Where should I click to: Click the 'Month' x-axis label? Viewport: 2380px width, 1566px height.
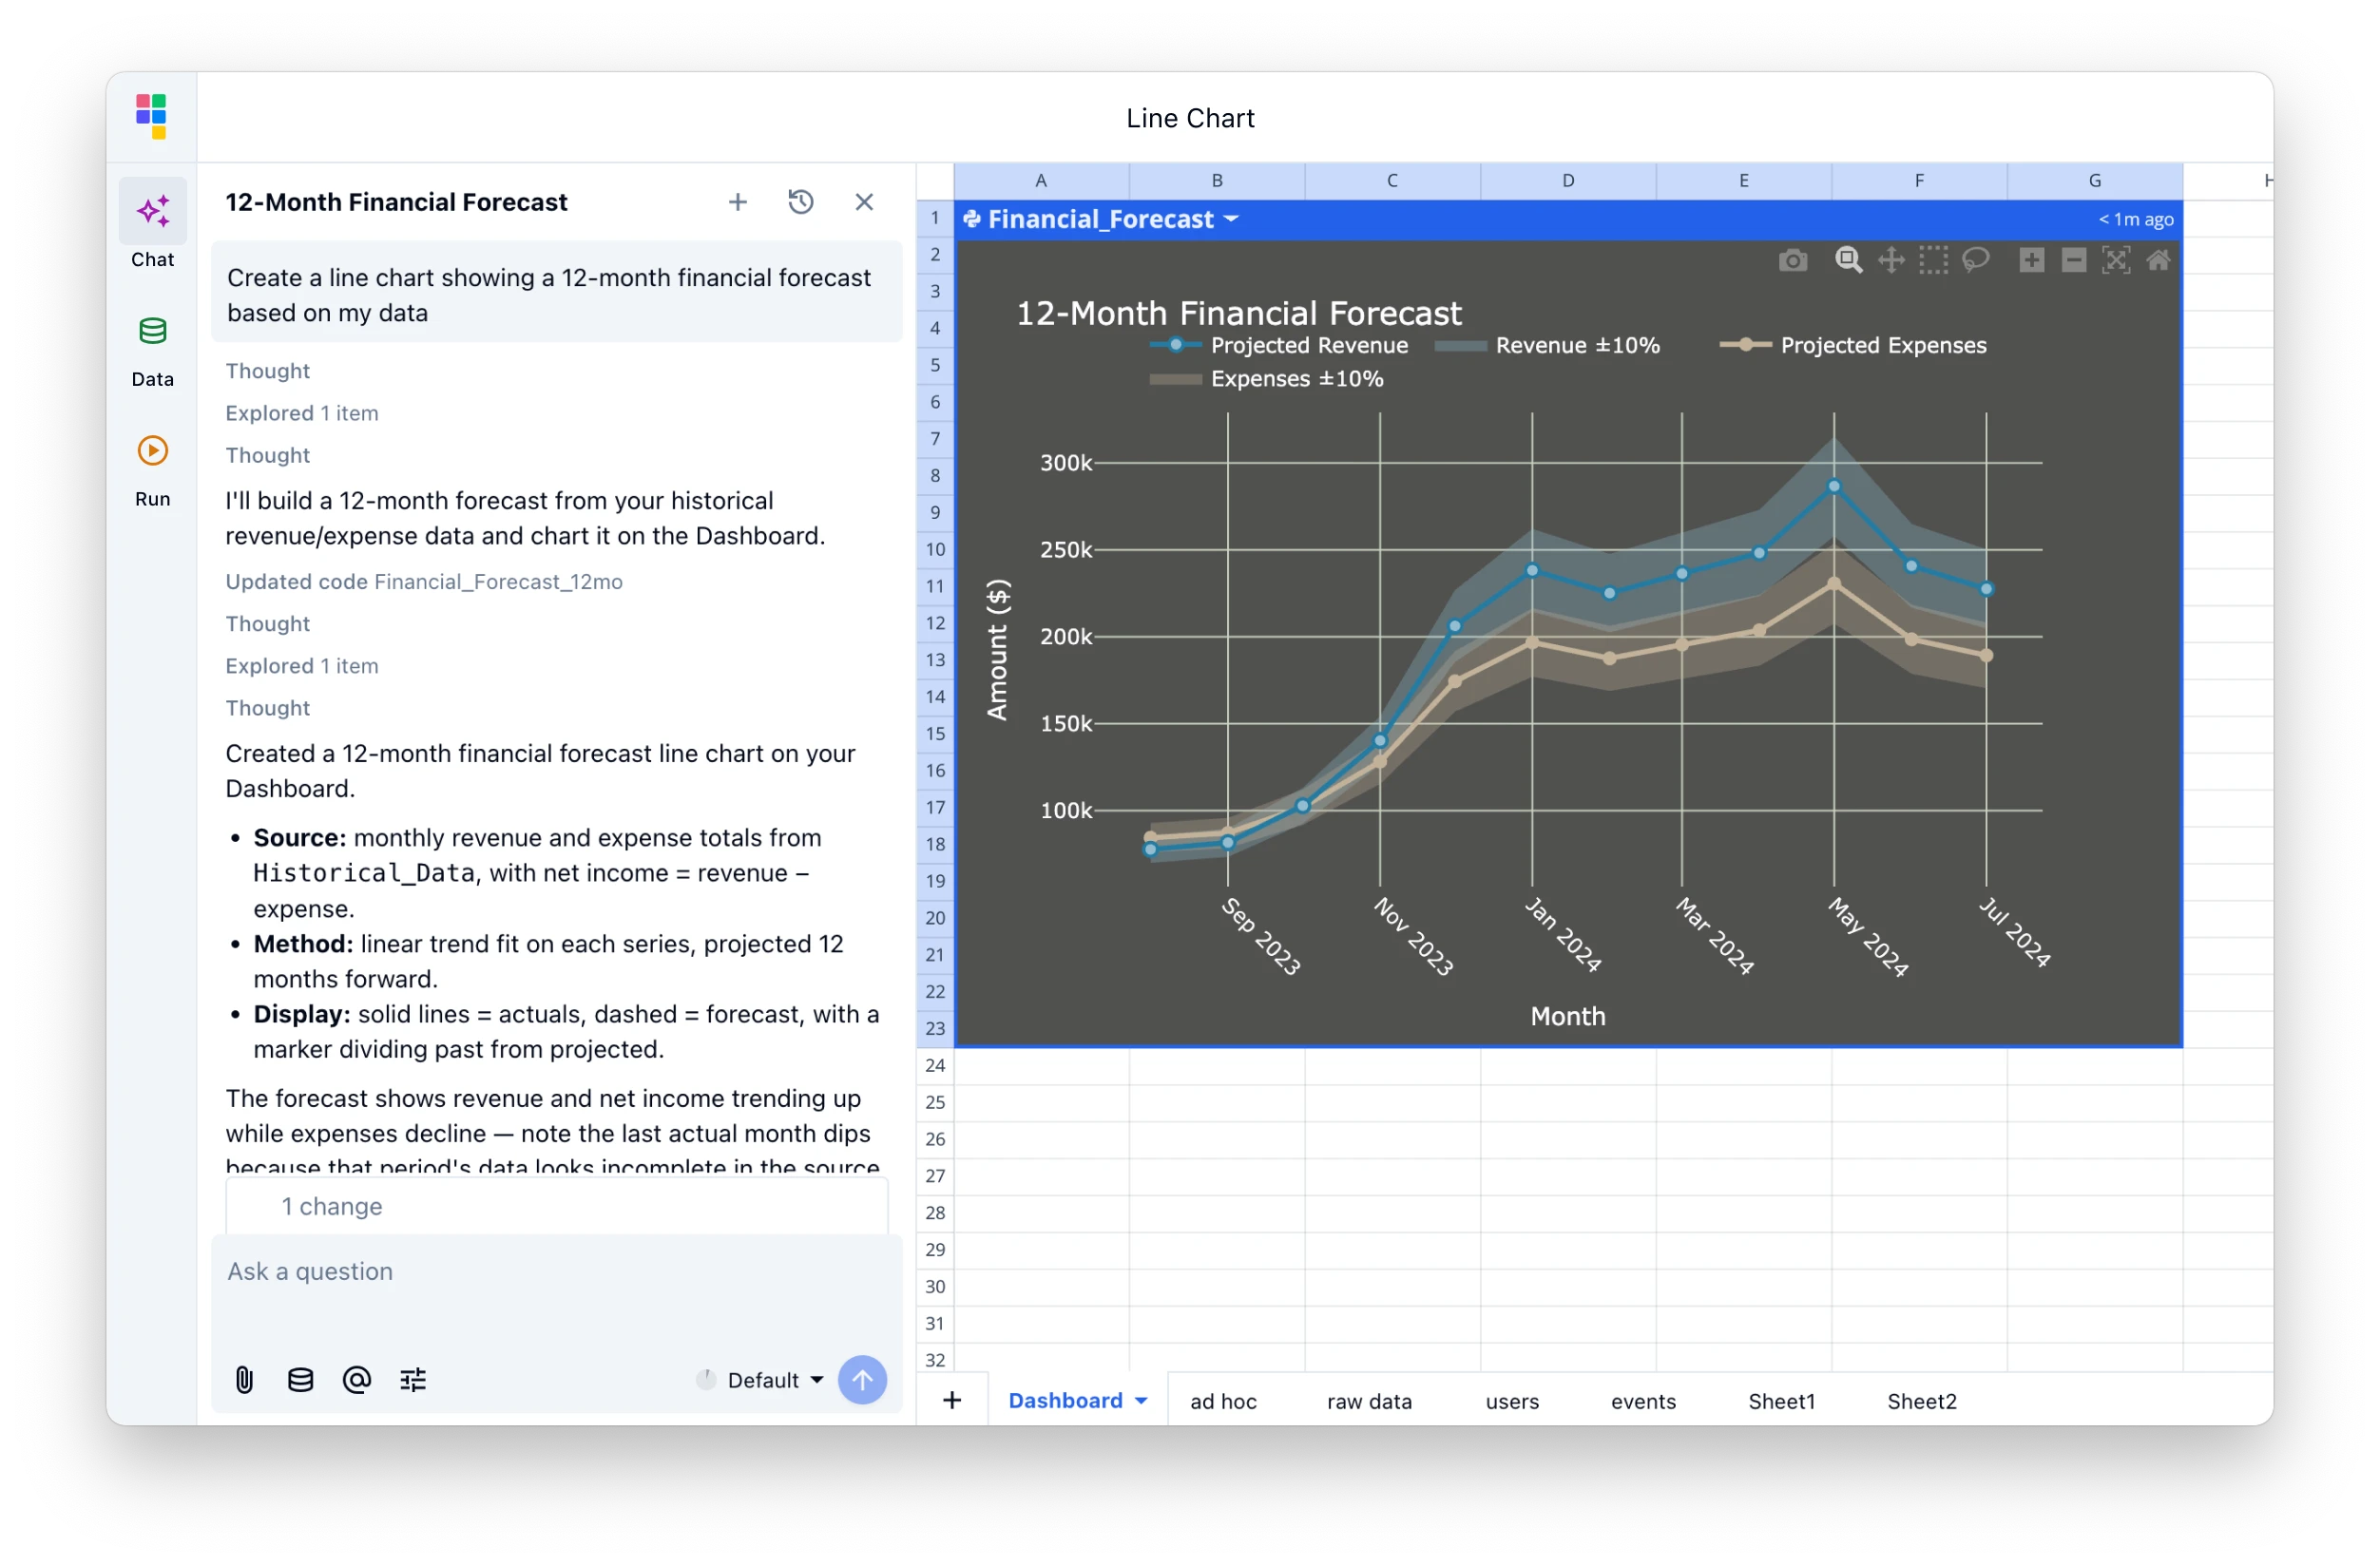(x=1567, y=1016)
